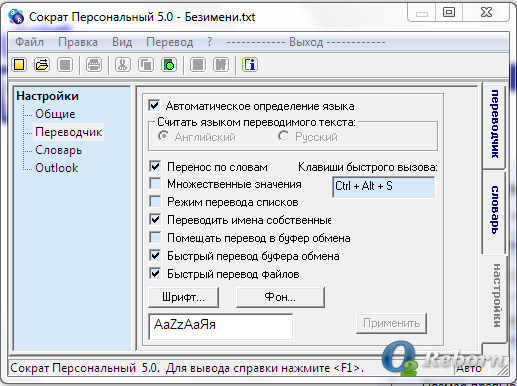The height and width of the screenshot is (386, 517).
Task: Open the ? help menu
Action: [x=209, y=42]
